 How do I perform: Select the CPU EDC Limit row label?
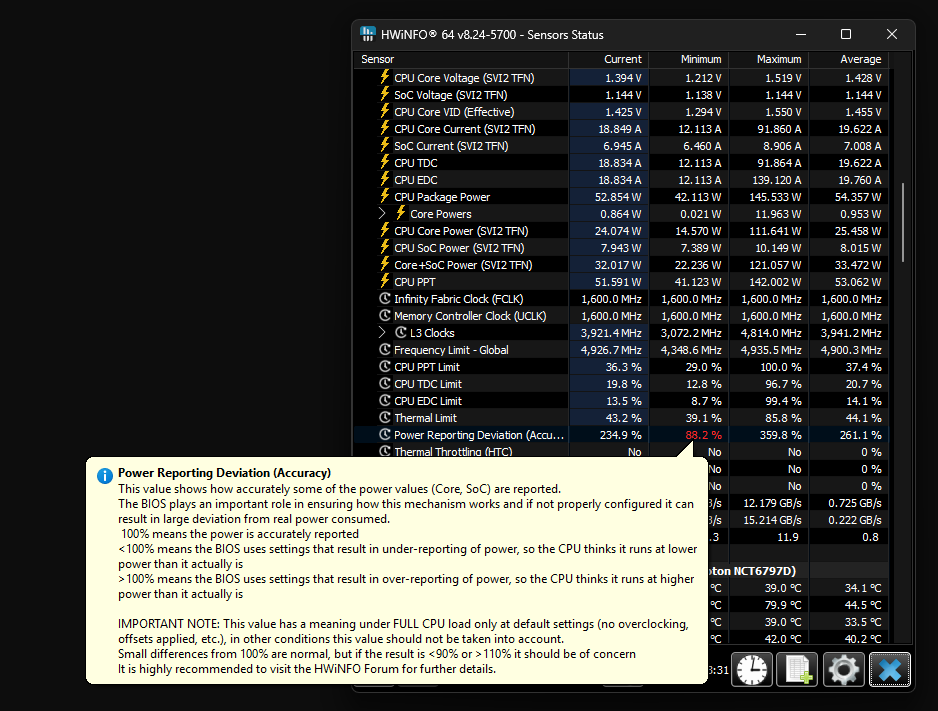[428, 401]
